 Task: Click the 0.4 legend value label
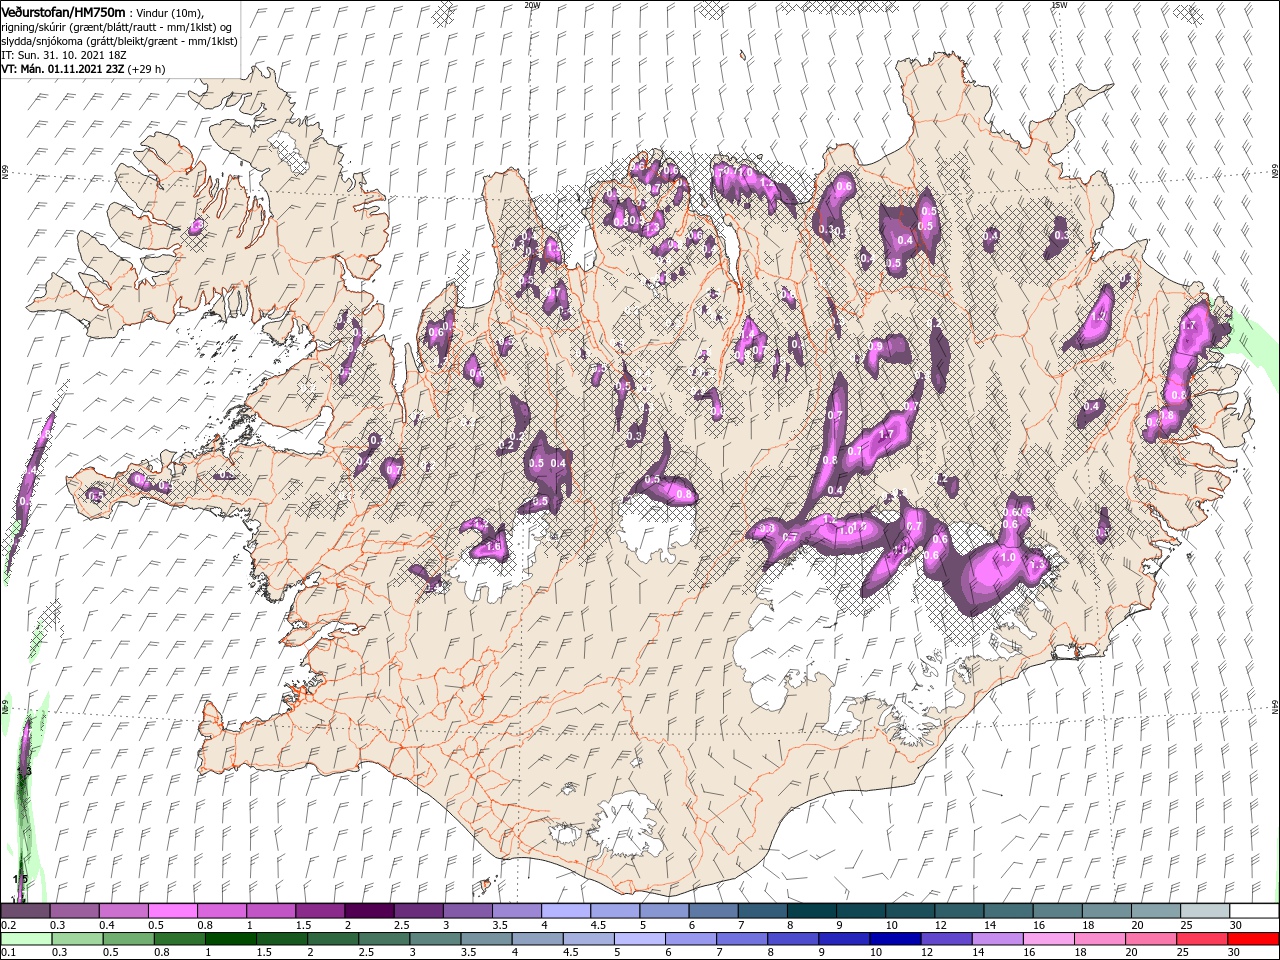[x=106, y=925]
